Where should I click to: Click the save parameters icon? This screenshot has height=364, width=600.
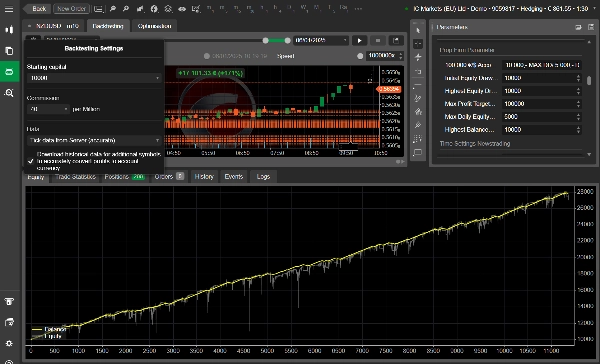click(591, 27)
